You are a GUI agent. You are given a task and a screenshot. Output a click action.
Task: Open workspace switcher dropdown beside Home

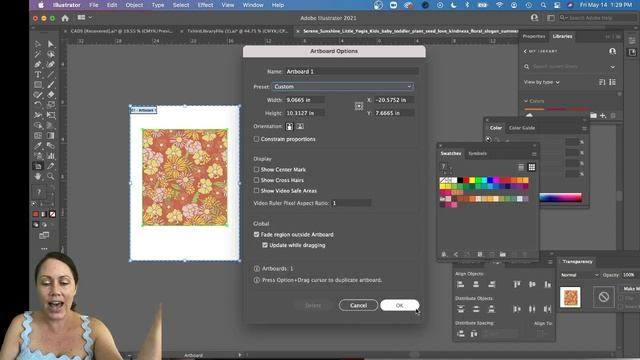(84, 18)
